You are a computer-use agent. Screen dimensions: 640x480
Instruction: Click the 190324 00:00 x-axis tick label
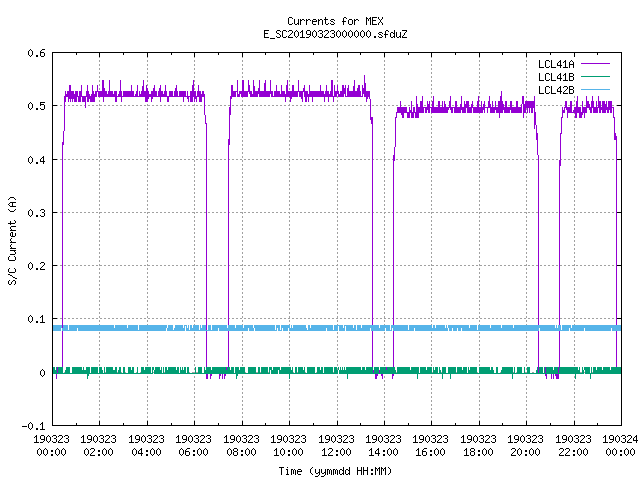pyautogui.click(x=620, y=445)
